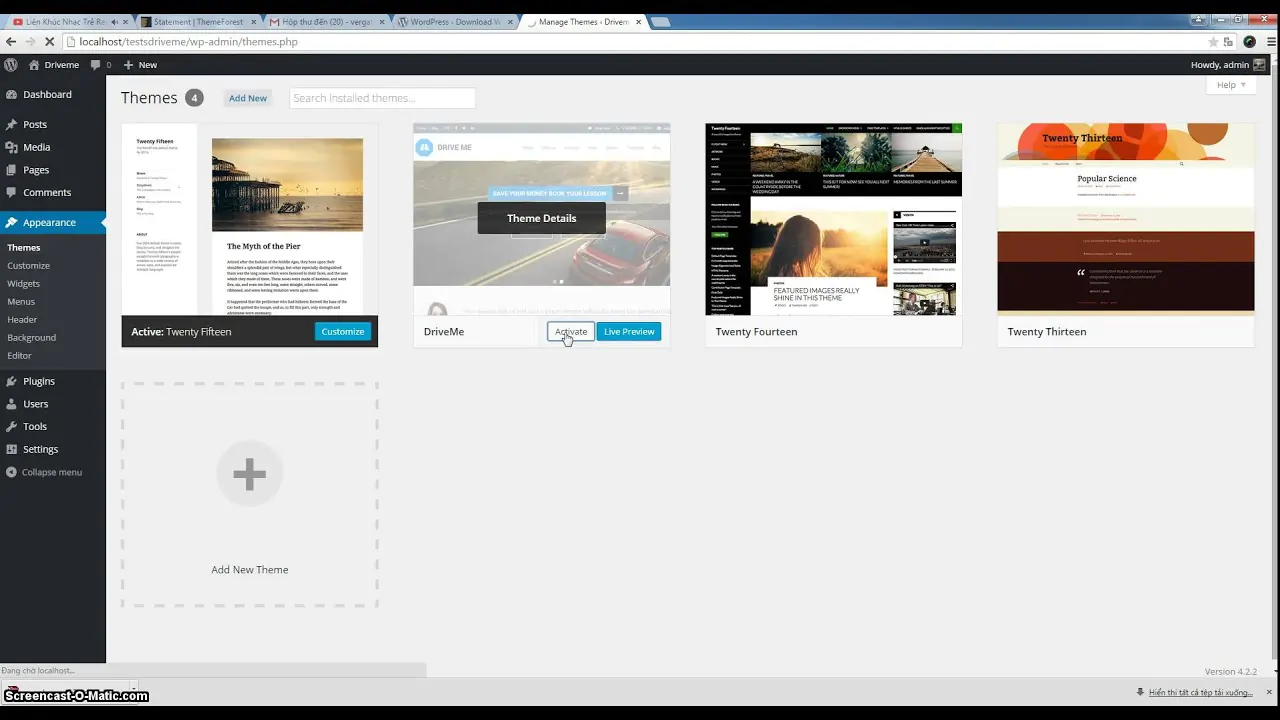
Task: Open the Themes submenu item
Action: [x=24, y=247]
